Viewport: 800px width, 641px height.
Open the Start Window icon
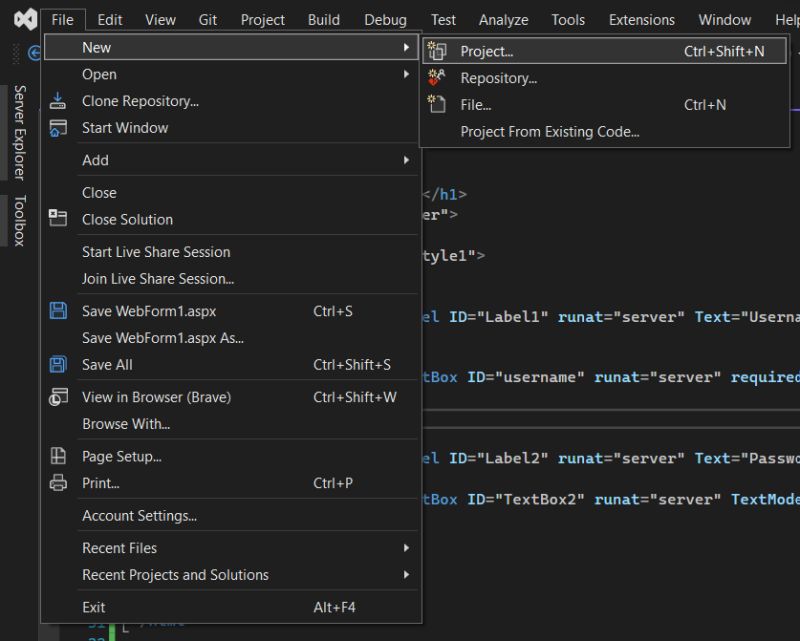[x=58, y=127]
